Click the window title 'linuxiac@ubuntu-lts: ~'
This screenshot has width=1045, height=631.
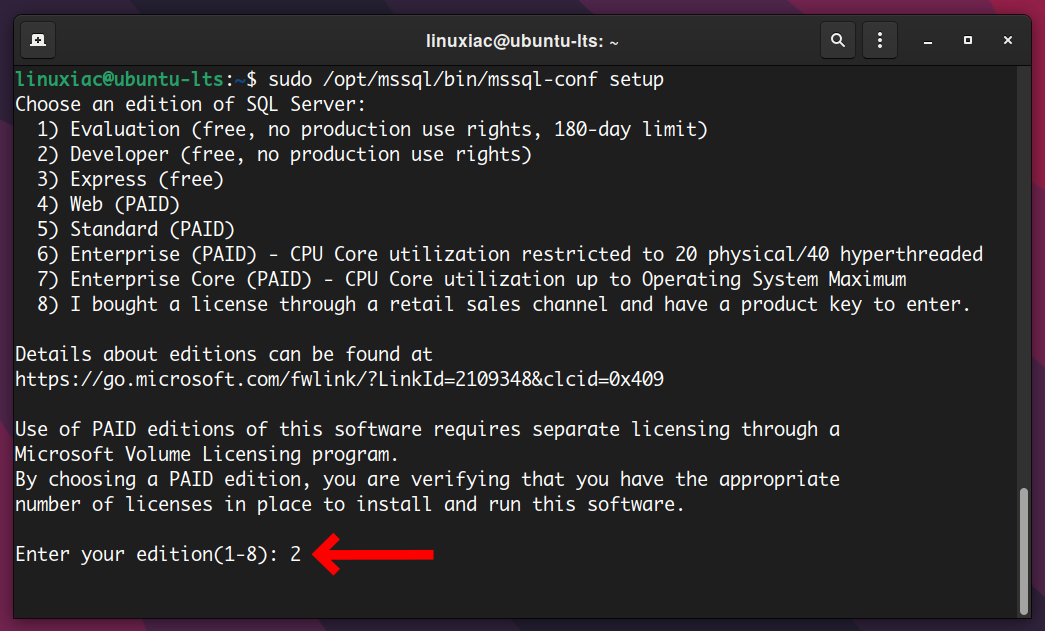point(522,41)
